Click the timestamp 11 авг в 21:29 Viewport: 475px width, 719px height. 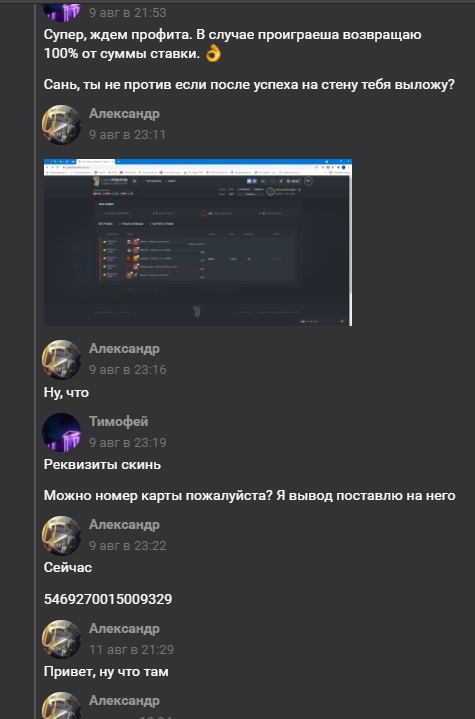coord(131,649)
